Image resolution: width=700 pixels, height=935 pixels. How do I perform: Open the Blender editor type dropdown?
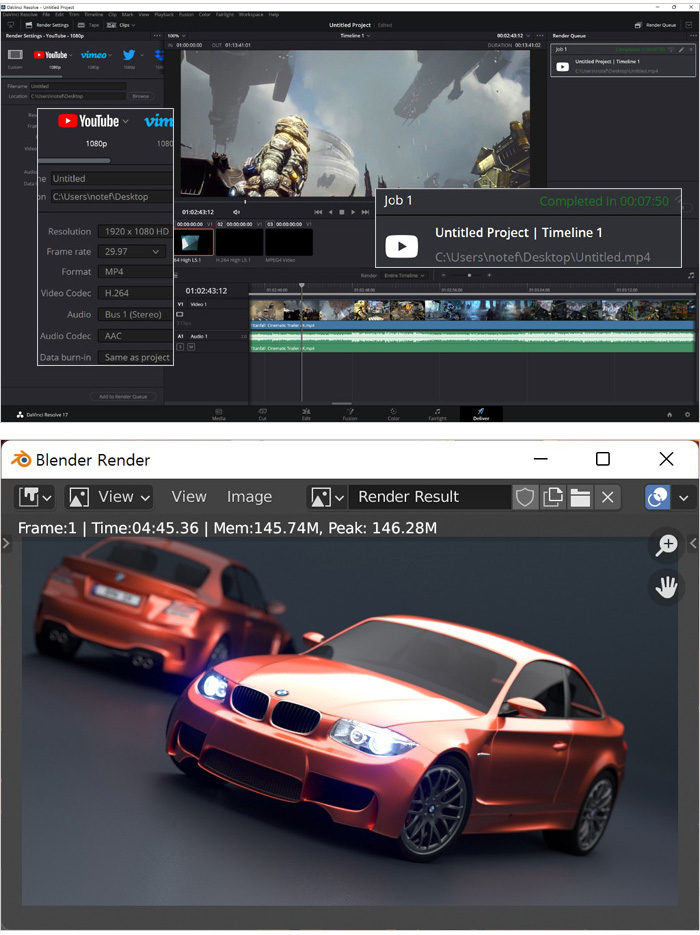(x=34, y=497)
